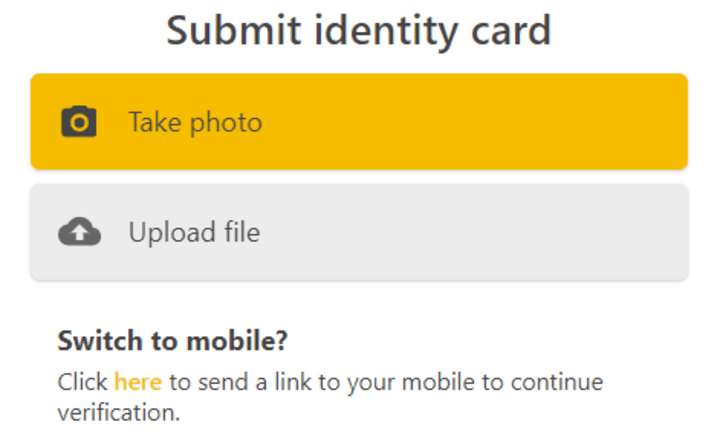Choose the gray Upload file button
Screen dimensions: 720x442
[x=359, y=232]
